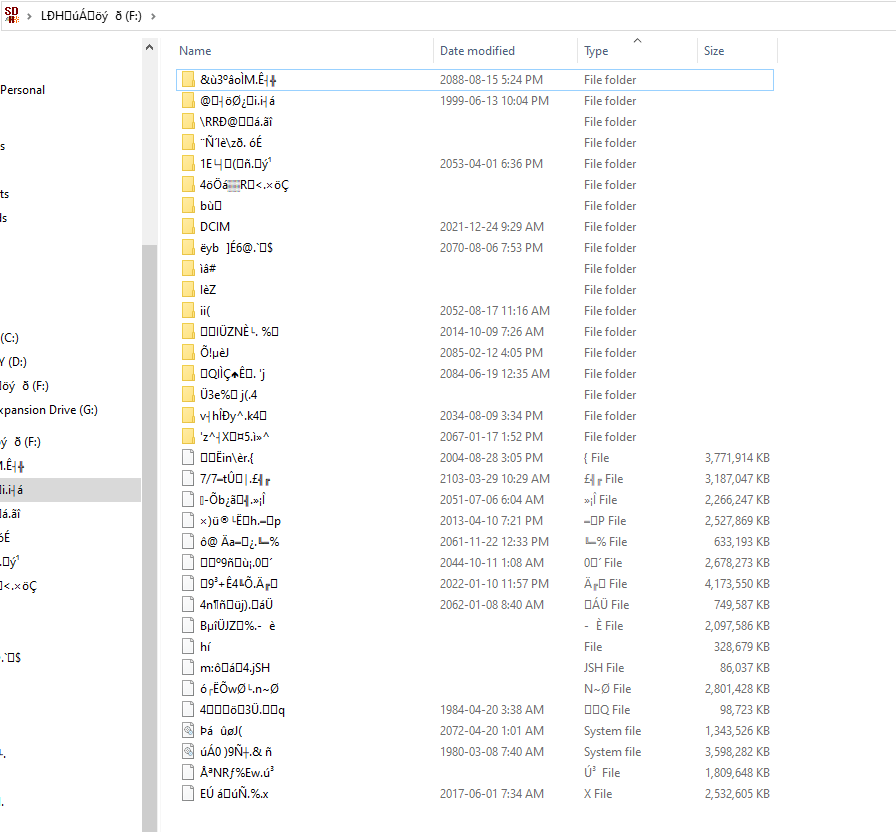Select the file icon named hí
Viewport: 896px width, 832px height.
pyautogui.click(x=189, y=647)
